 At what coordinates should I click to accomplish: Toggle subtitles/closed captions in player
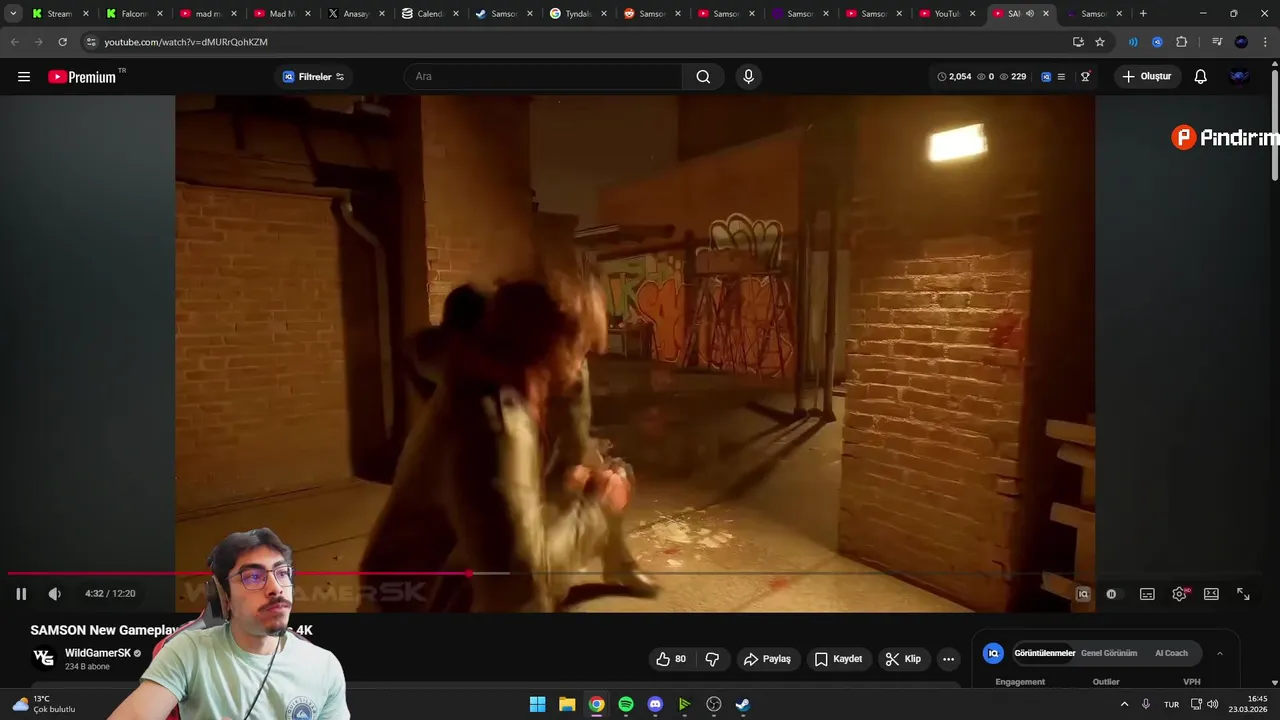tap(1147, 594)
